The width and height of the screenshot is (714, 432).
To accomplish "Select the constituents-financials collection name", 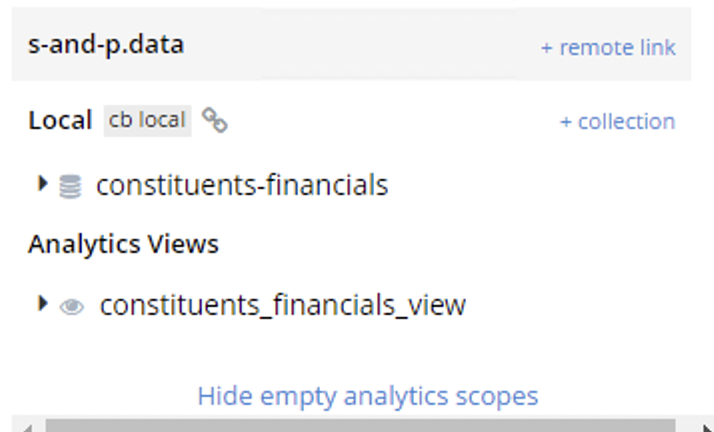I will [242, 185].
